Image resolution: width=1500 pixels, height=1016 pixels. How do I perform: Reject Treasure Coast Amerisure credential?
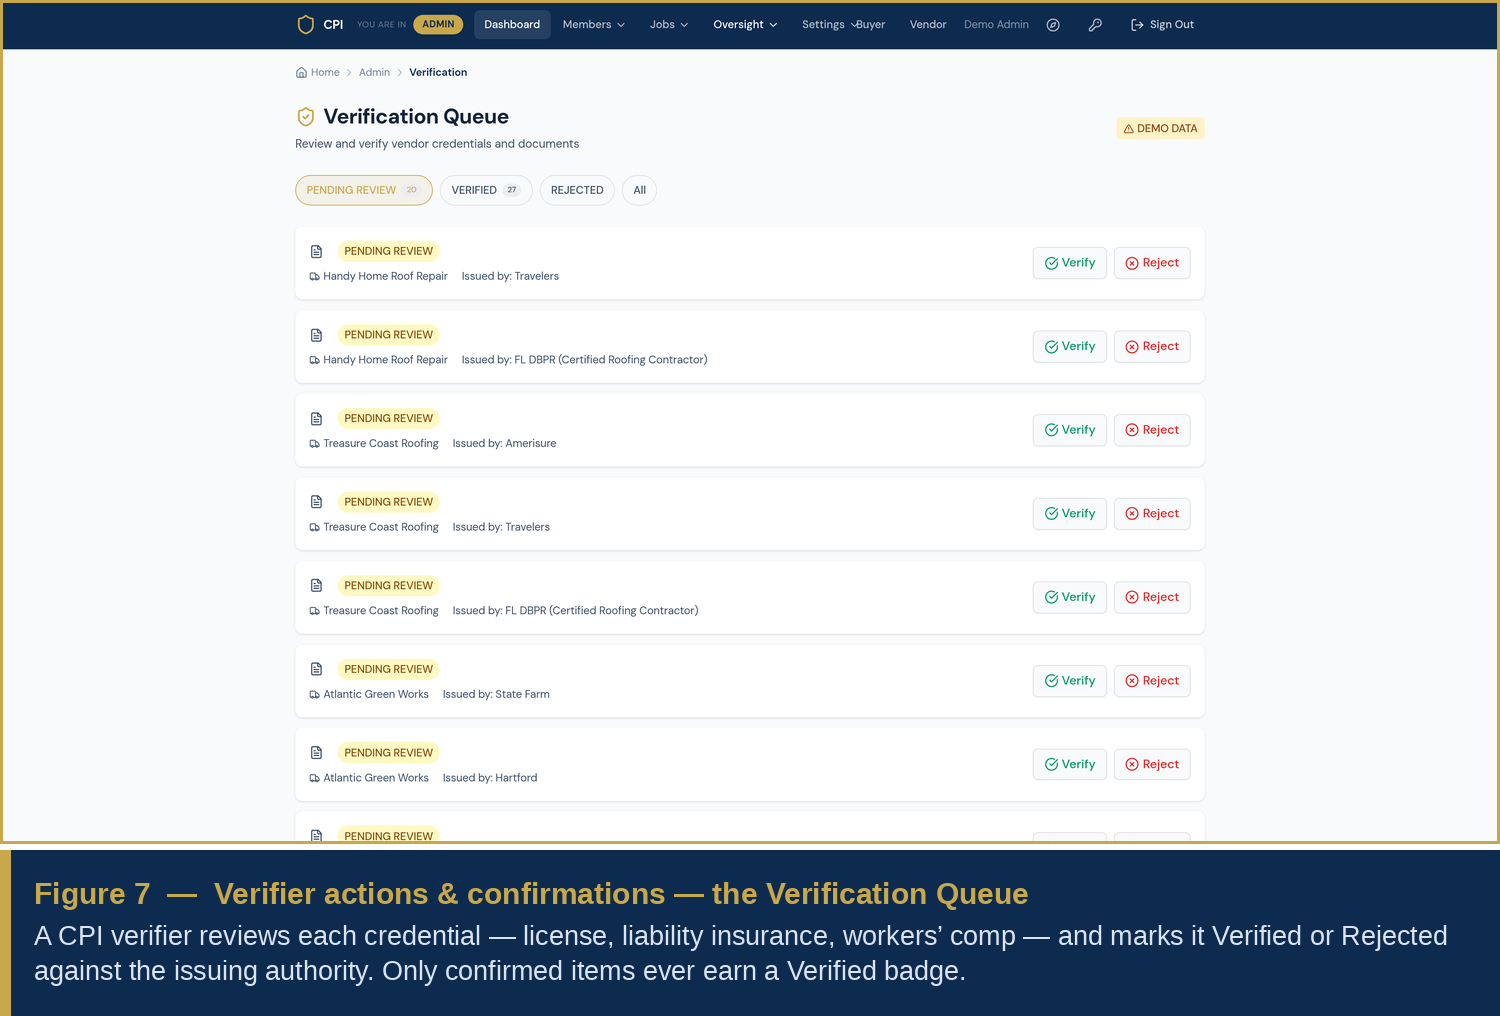click(x=1152, y=430)
